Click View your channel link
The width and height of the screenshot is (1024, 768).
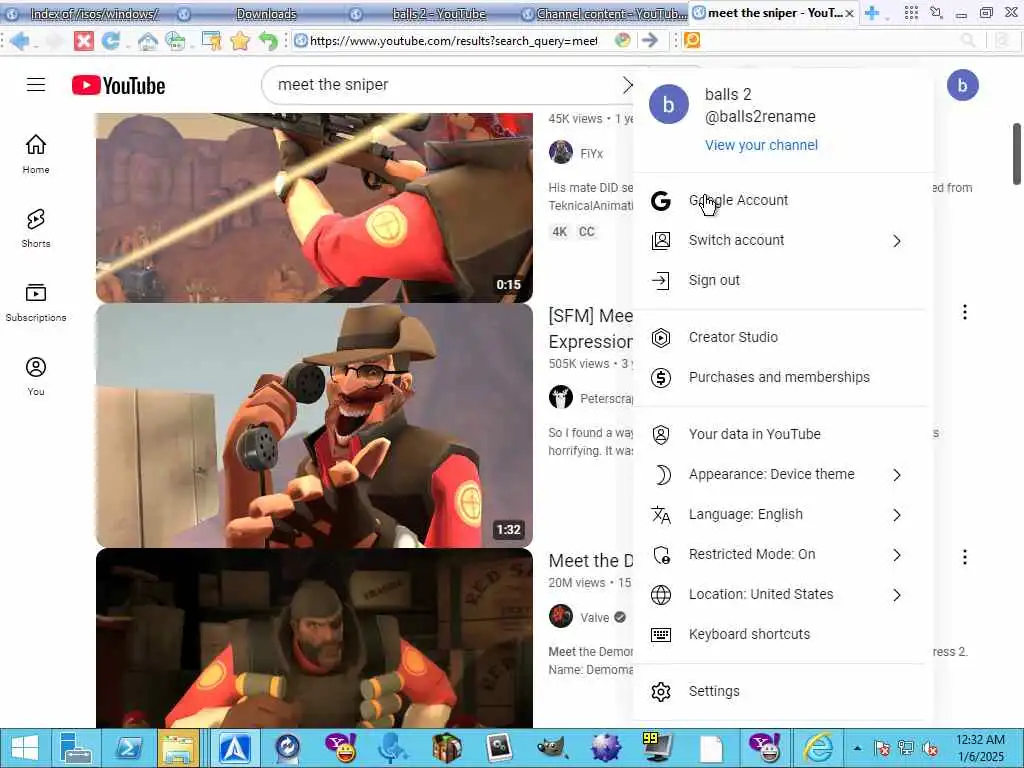761,145
